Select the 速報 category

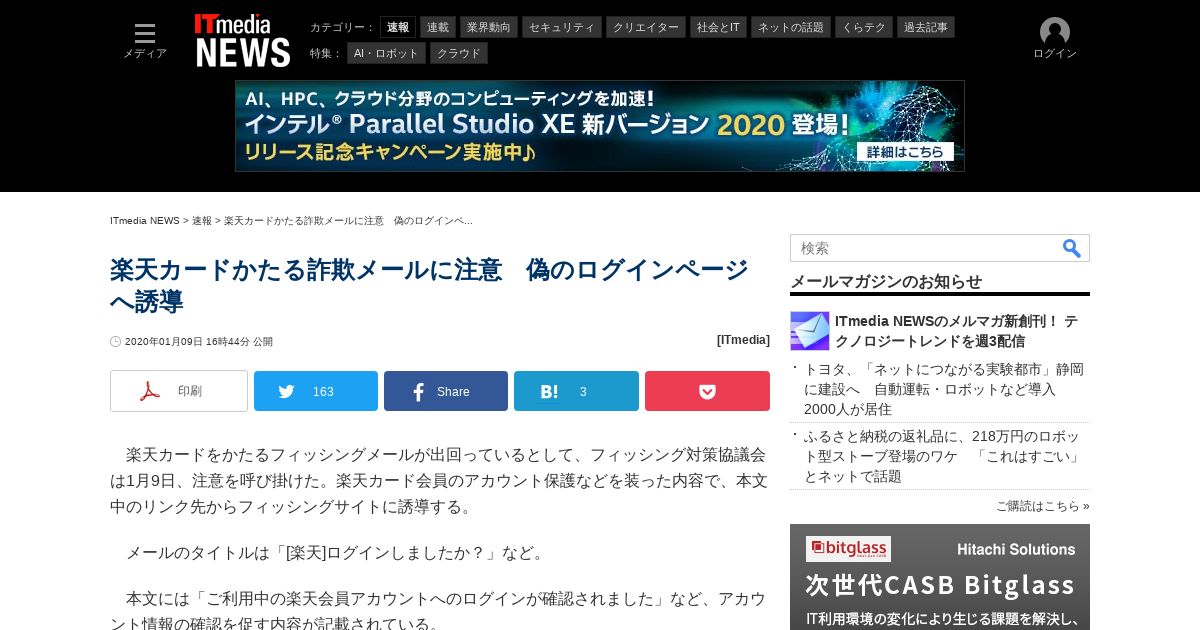point(398,27)
